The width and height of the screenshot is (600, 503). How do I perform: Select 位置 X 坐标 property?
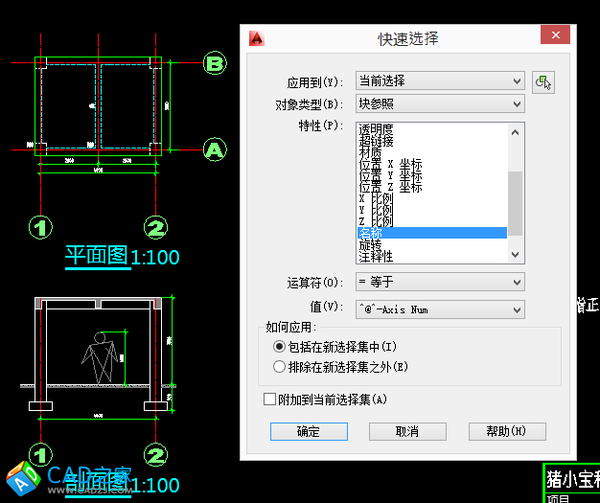tap(390, 164)
